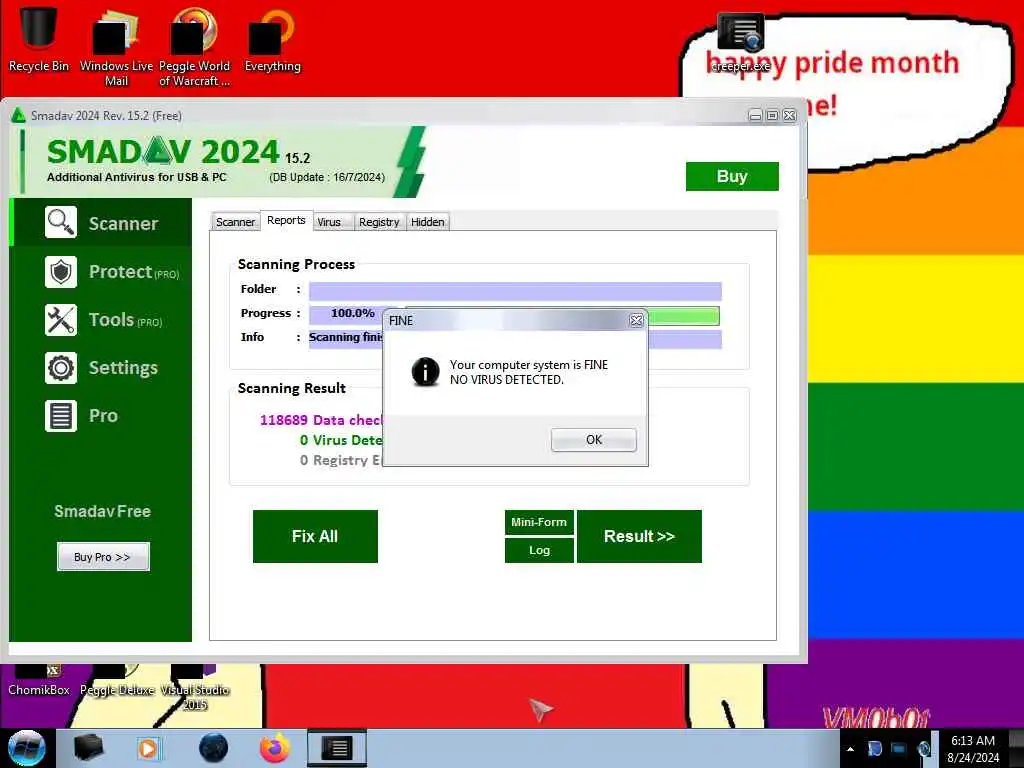Switch to the Hidden tab

coord(428,222)
